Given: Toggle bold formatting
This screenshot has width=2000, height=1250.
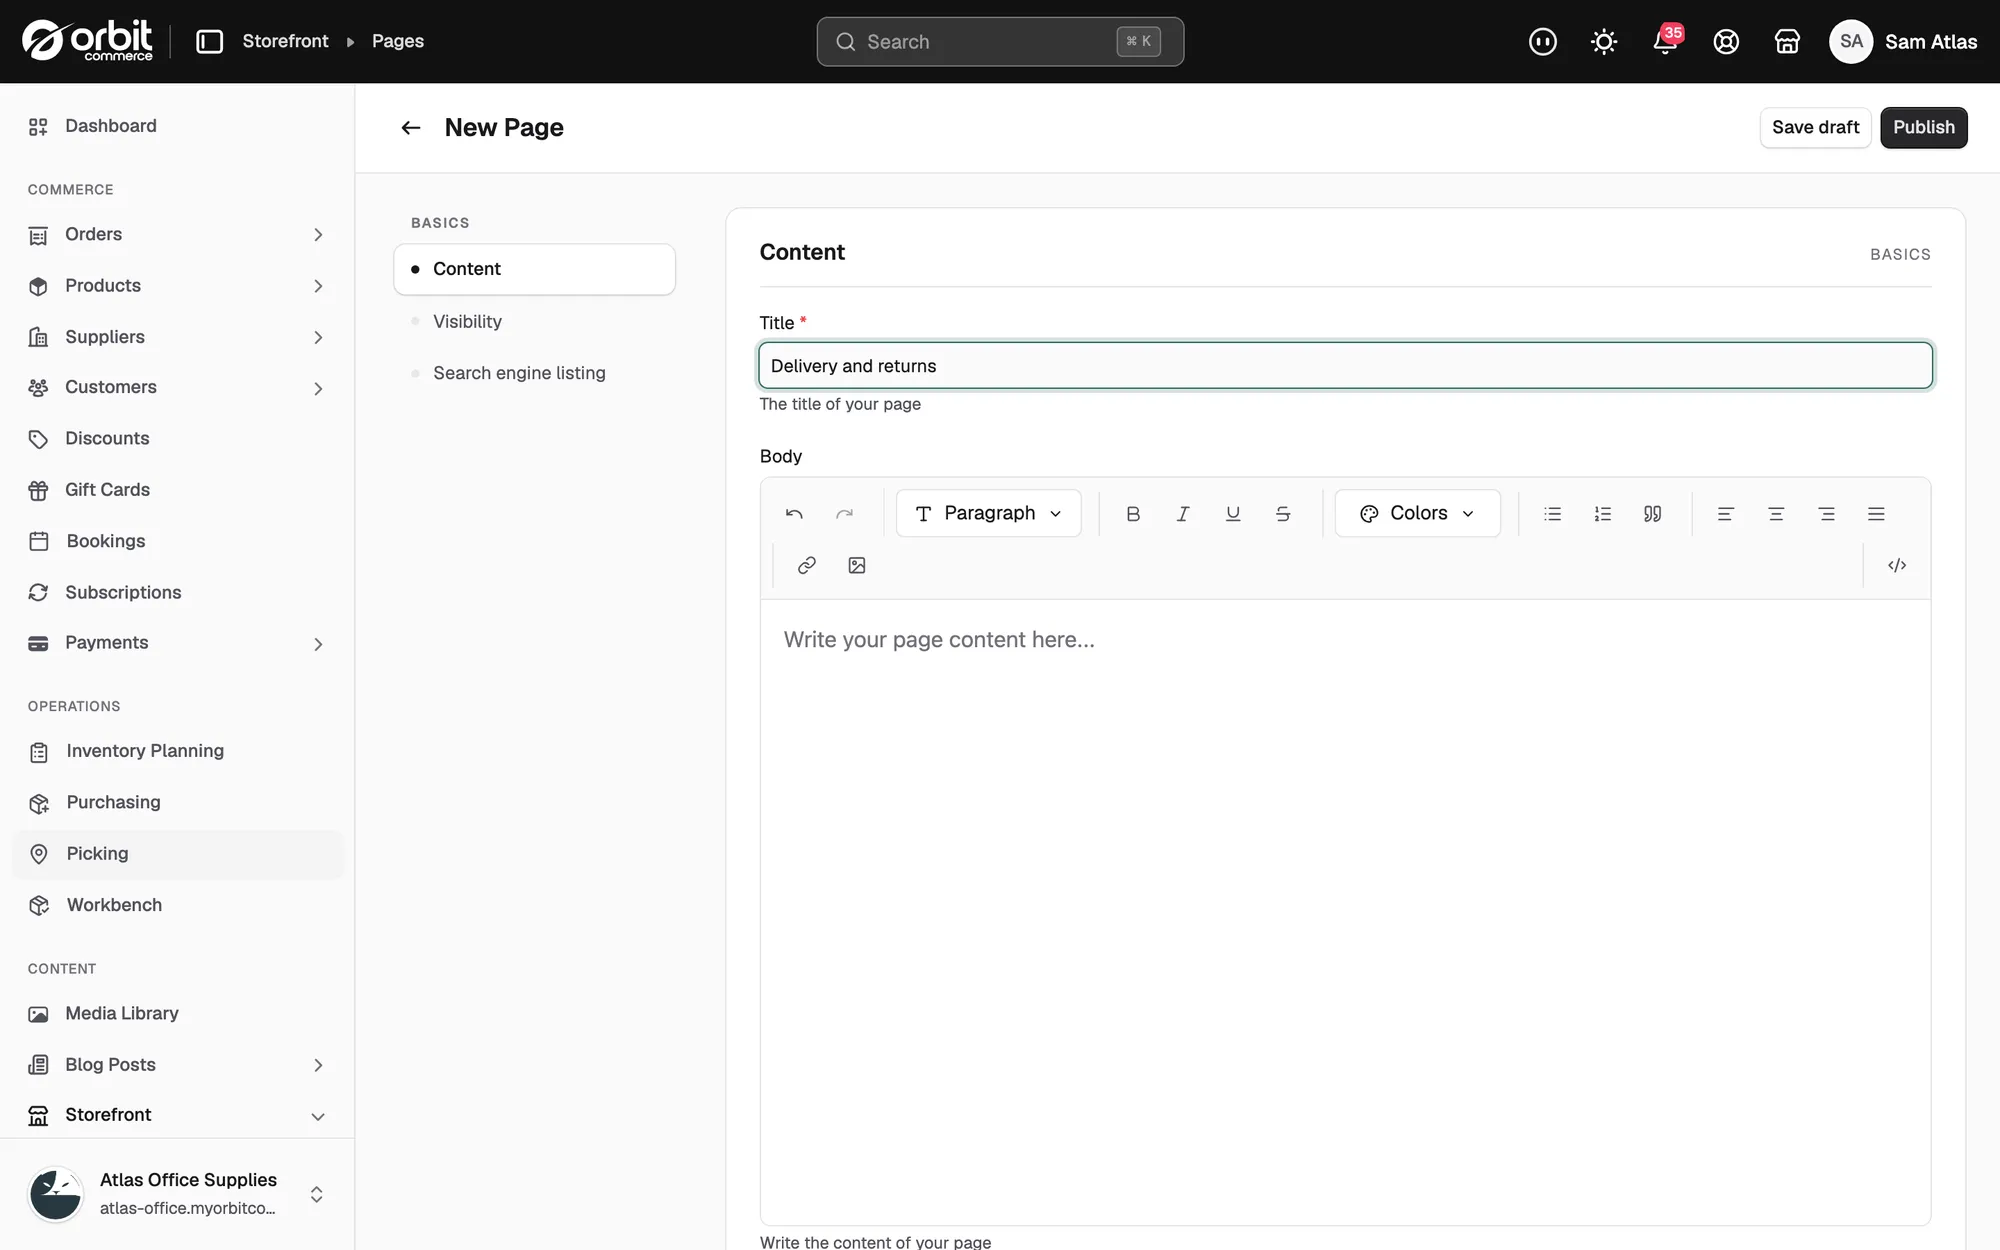Looking at the screenshot, I should pos(1133,513).
